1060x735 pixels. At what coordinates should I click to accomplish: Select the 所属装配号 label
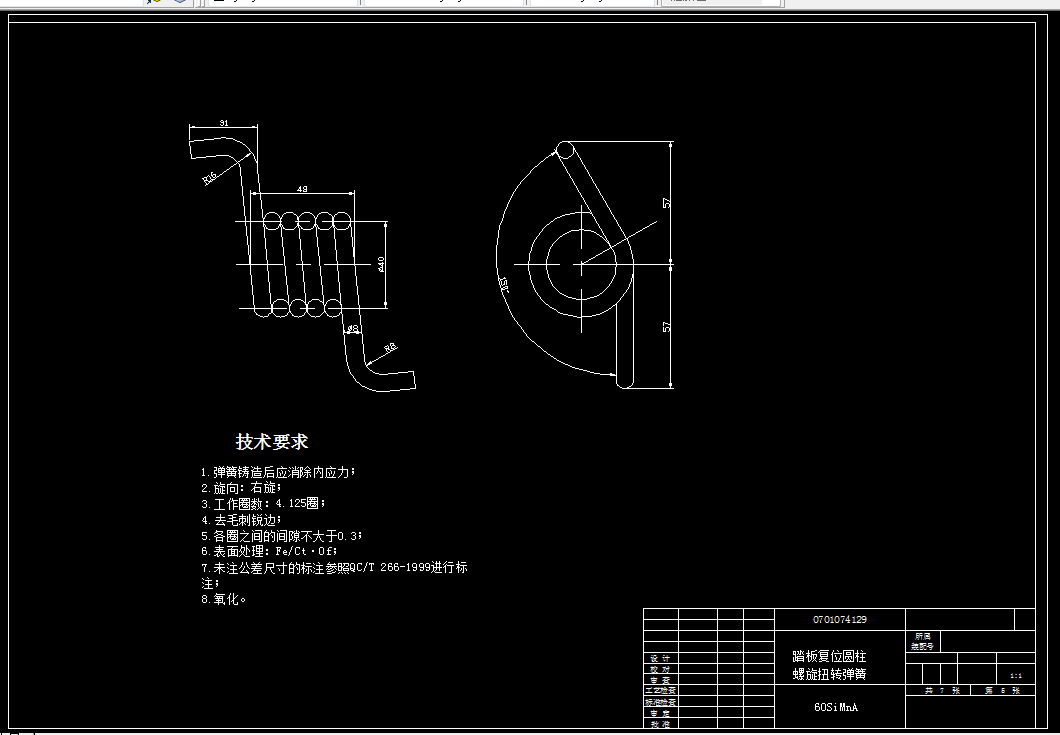tap(923, 642)
